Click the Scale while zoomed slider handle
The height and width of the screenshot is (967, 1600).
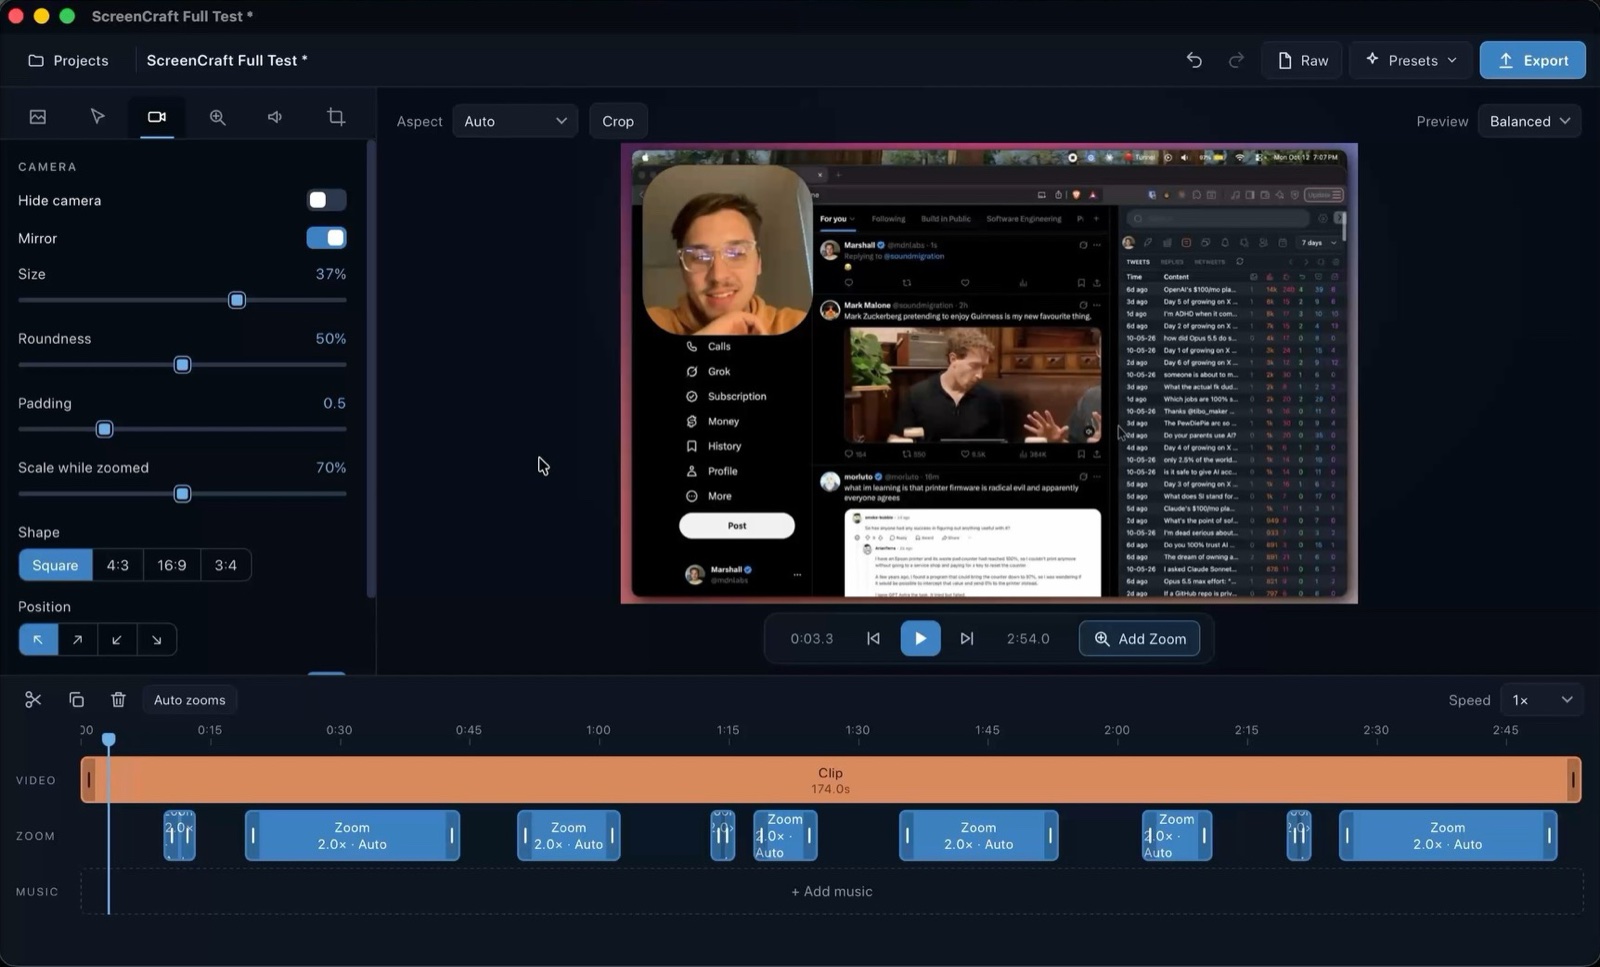click(182, 494)
